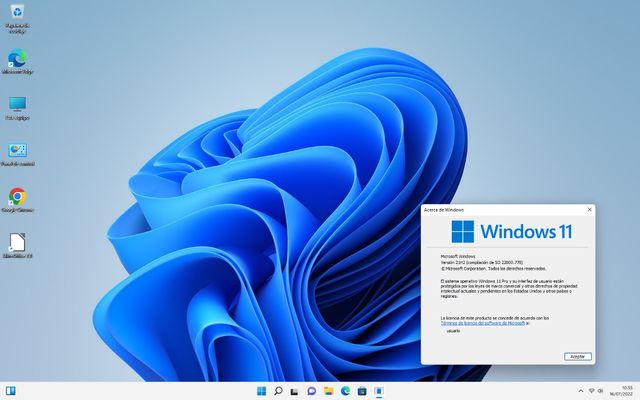Close the Acerca de Windows dialog
The width and height of the screenshot is (640, 400).
click(589, 209)
